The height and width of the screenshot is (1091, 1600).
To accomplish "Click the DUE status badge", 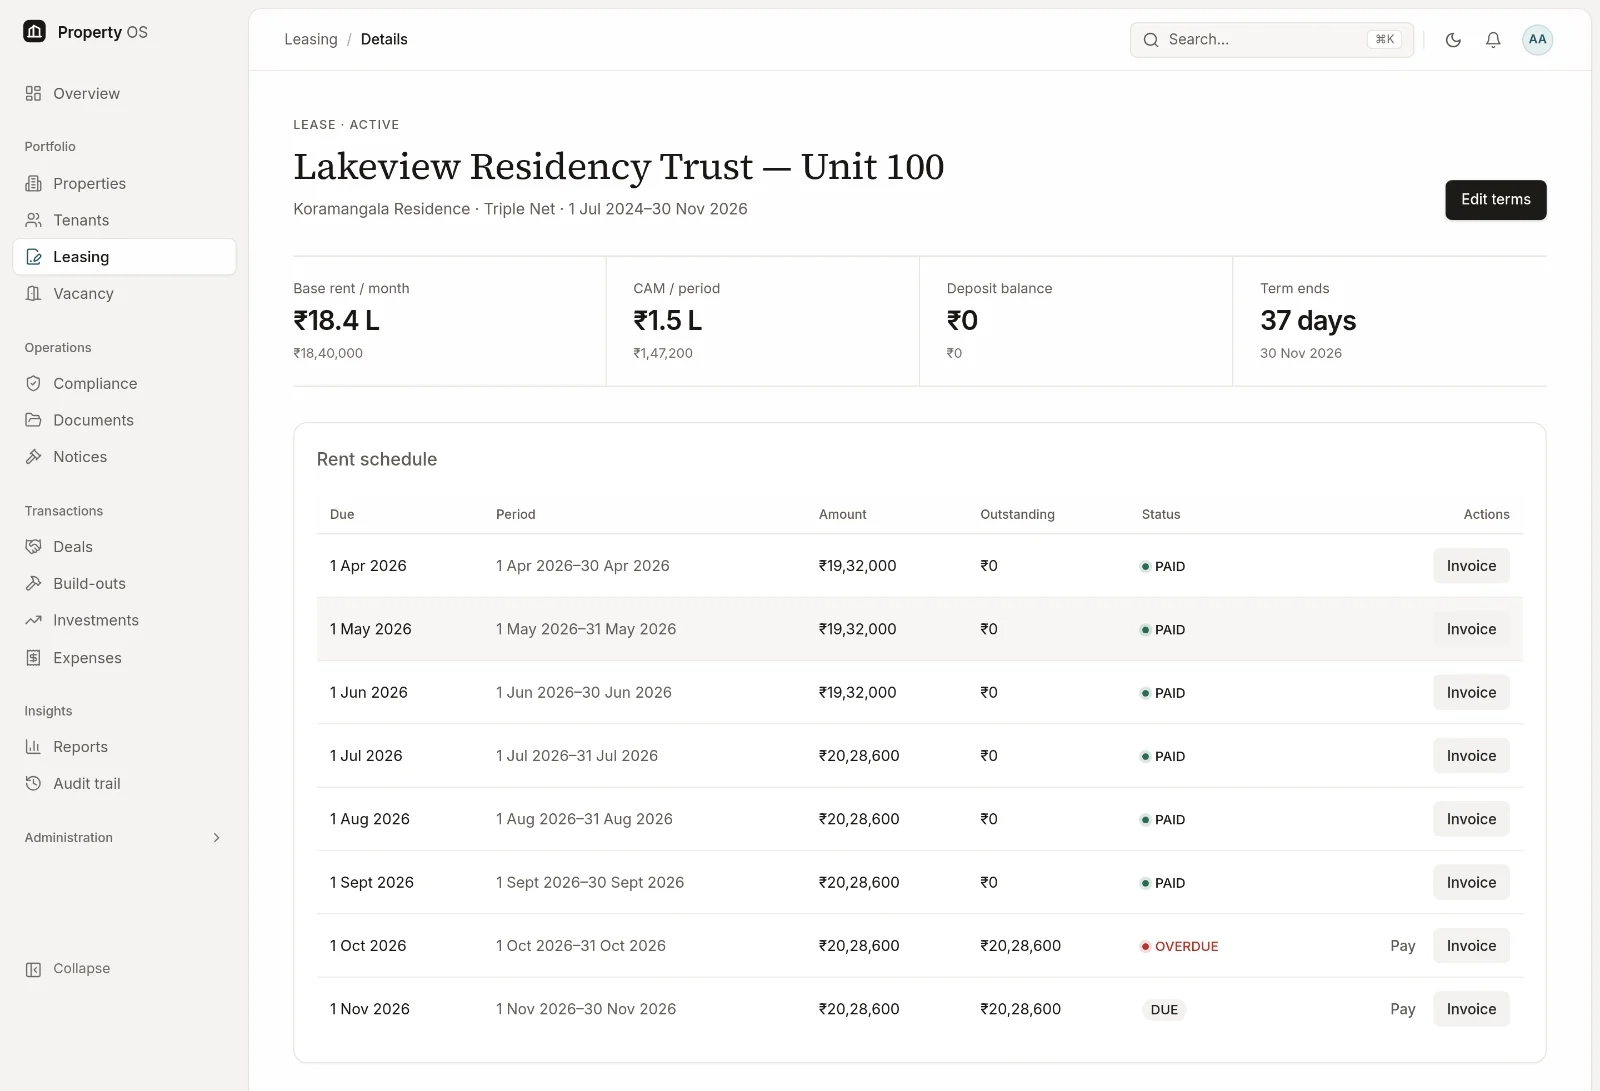I will point(1164,1010).
